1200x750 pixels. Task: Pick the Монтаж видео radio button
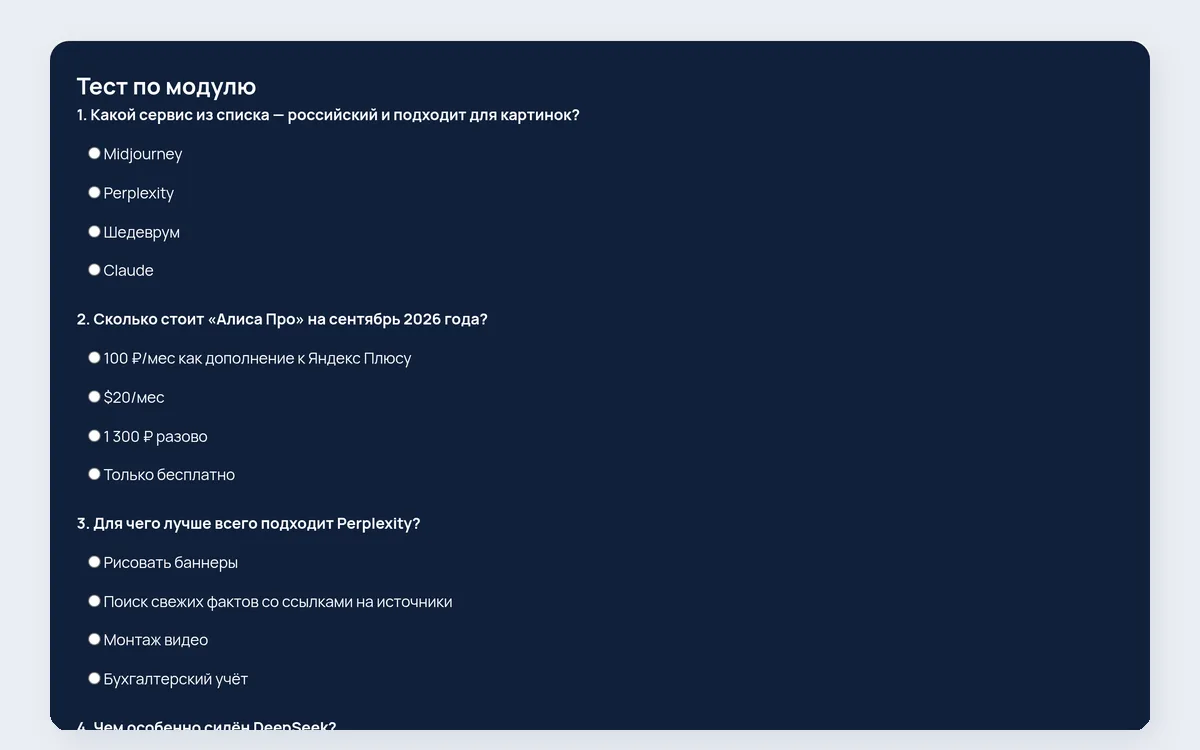(94, 638)
